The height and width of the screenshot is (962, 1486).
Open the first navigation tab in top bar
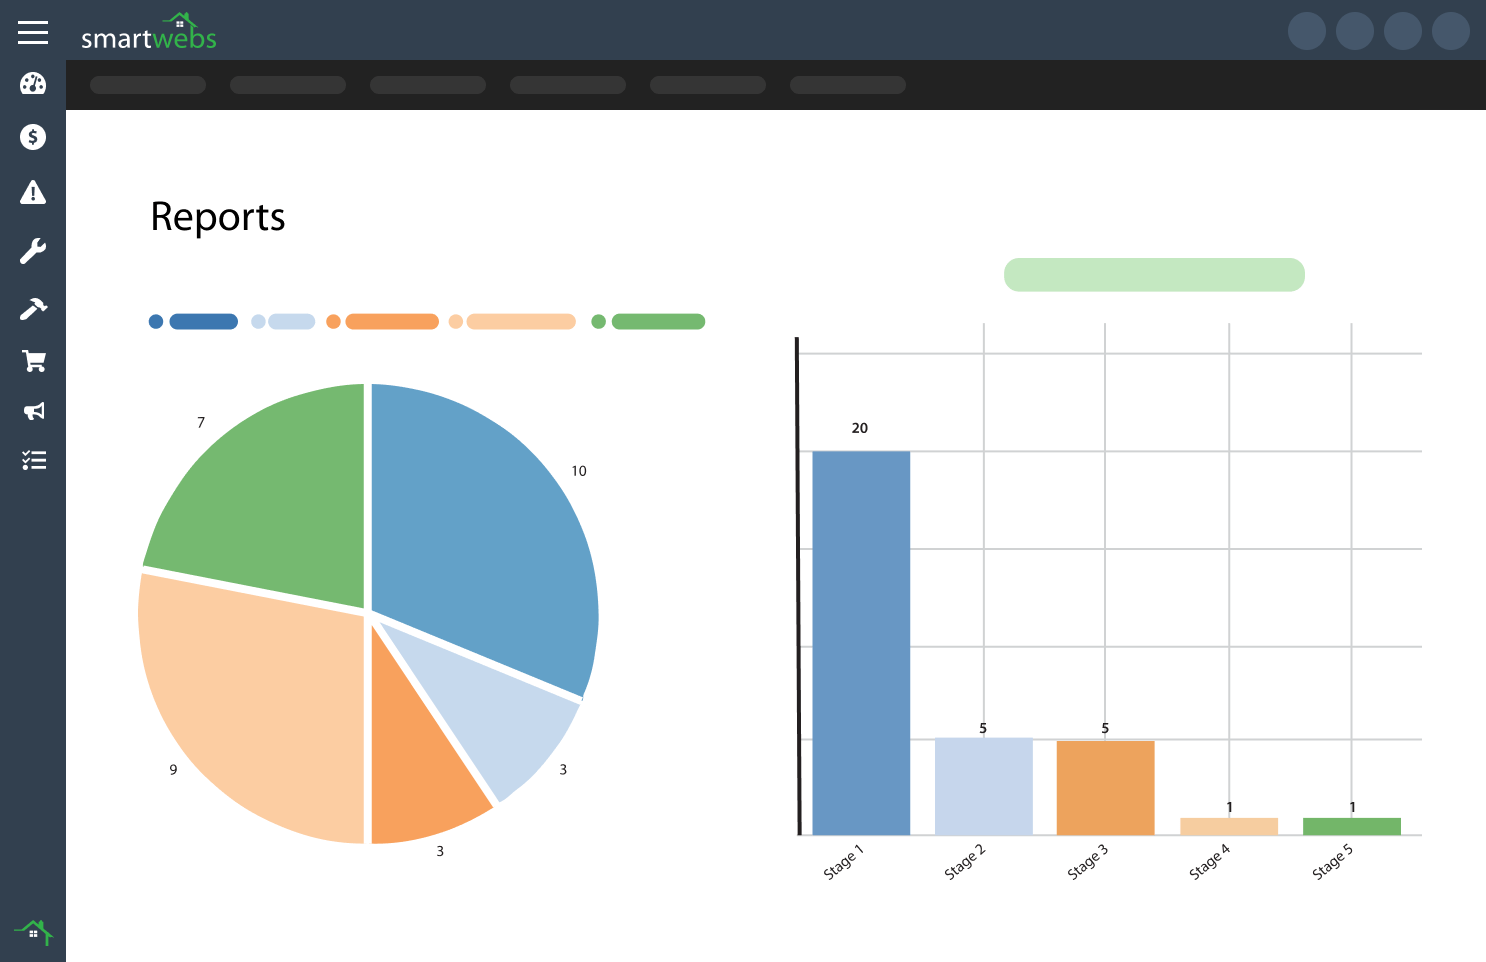pyautogui.click(x=147, y=85)
